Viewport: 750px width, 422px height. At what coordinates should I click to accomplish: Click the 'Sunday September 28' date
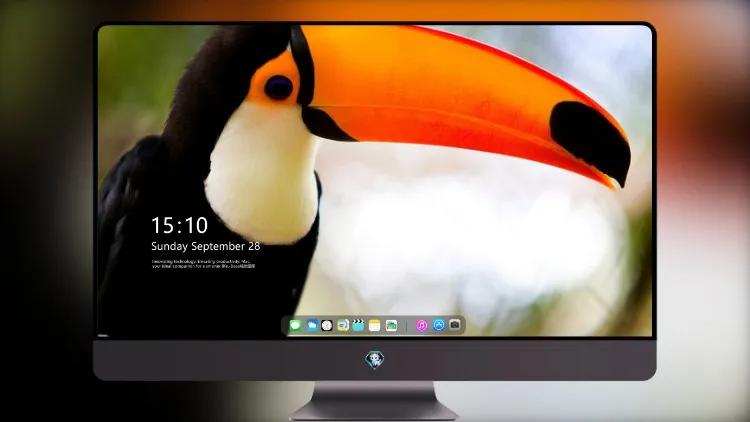[206, 246]
